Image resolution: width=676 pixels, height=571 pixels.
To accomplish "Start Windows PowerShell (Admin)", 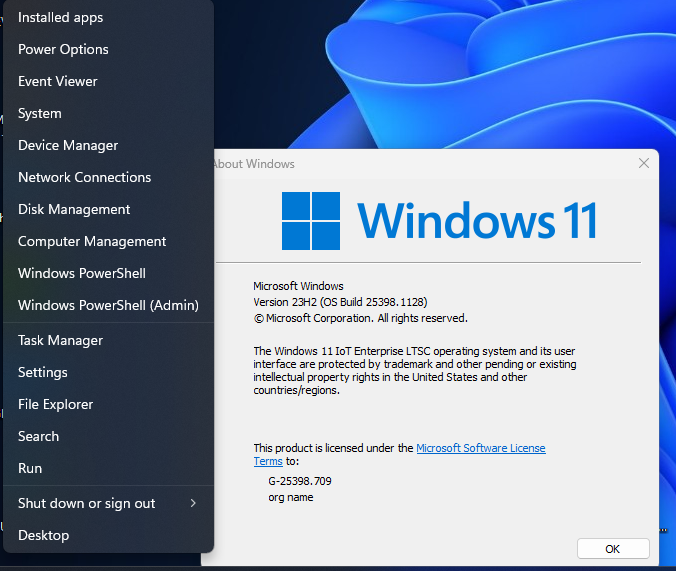I will tap(108, 305).
